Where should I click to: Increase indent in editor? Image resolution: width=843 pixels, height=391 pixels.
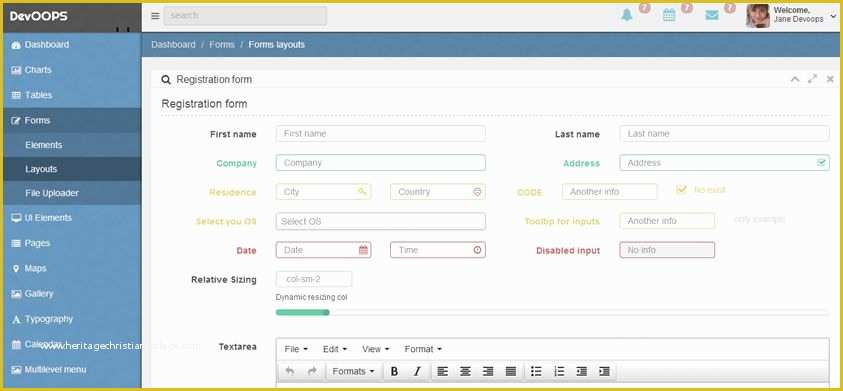click(x=604, y=371)
